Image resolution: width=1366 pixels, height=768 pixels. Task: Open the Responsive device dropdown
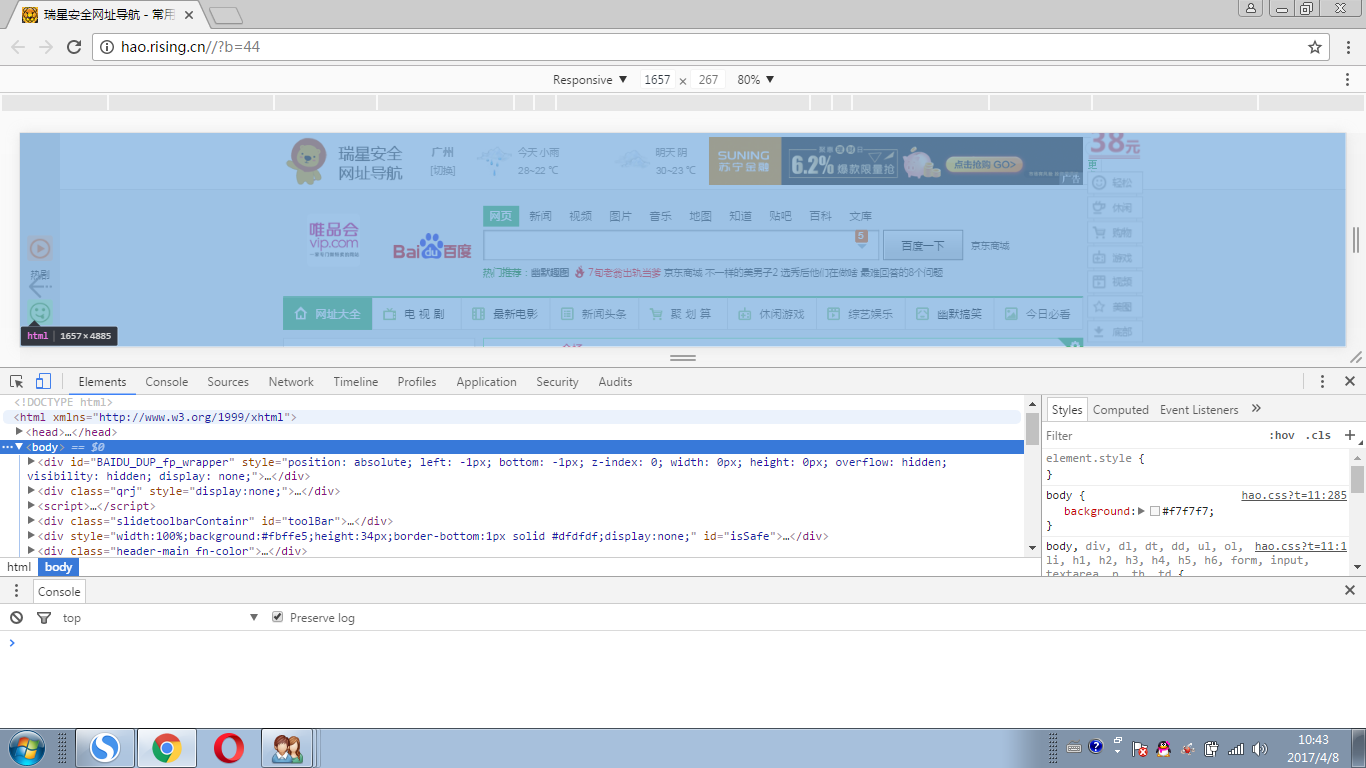pos(590,80)
